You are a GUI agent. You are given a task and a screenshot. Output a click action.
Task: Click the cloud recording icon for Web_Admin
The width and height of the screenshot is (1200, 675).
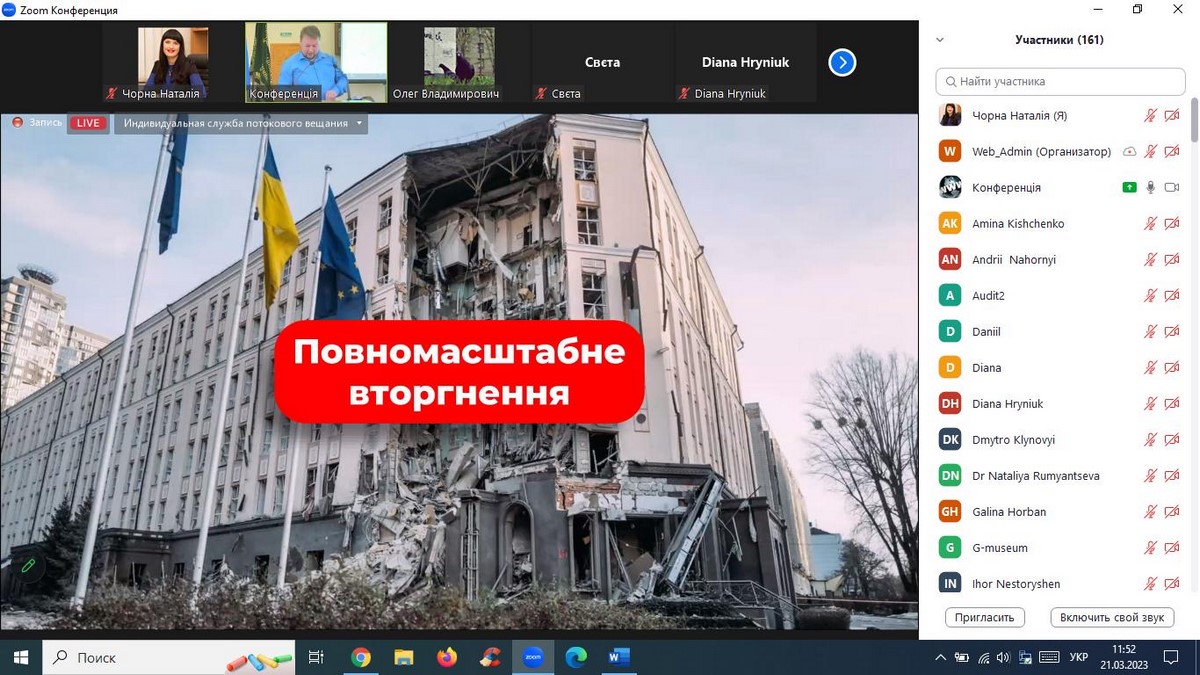1129,152
